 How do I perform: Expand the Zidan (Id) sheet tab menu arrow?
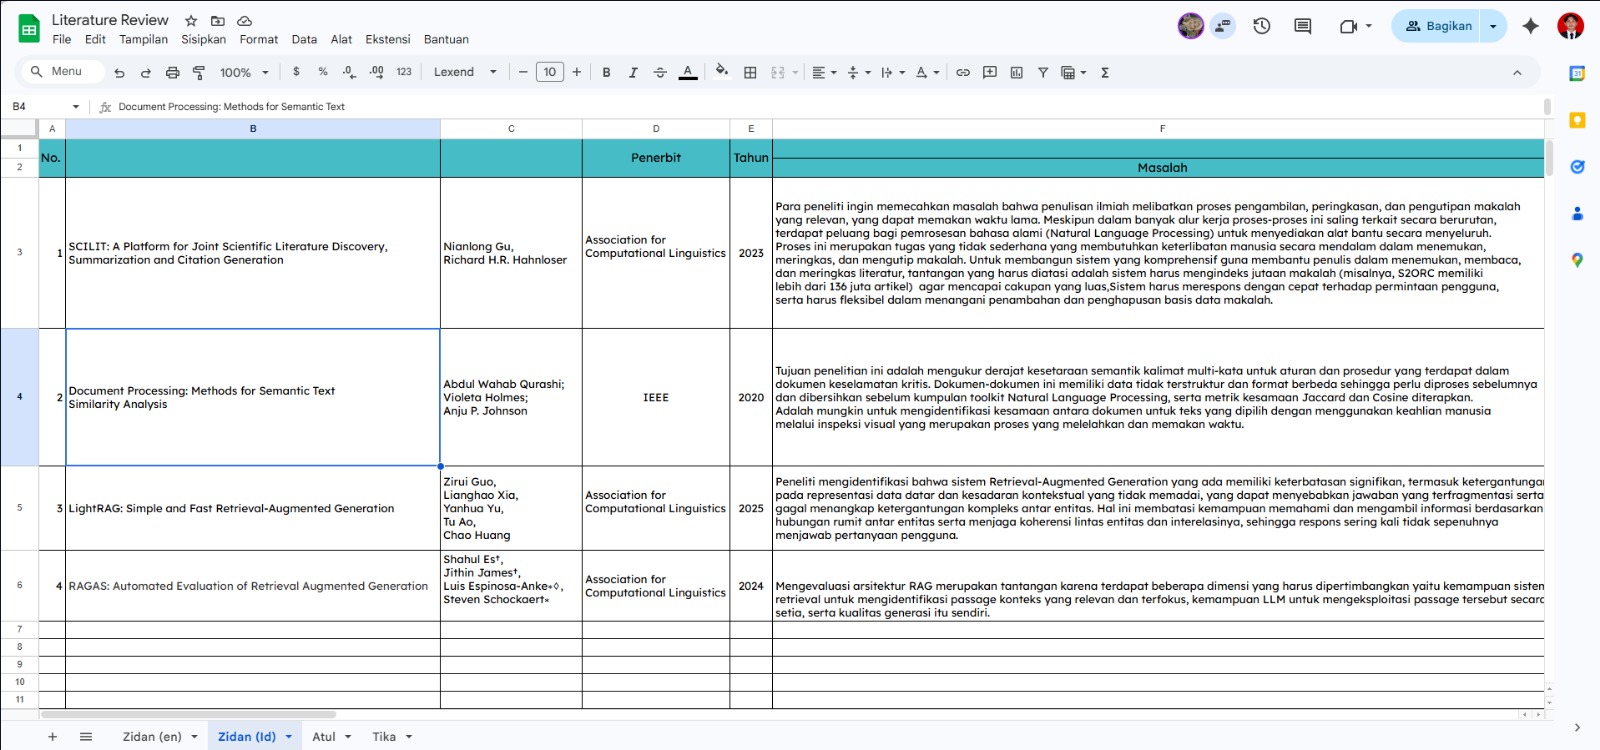(289, 737)
